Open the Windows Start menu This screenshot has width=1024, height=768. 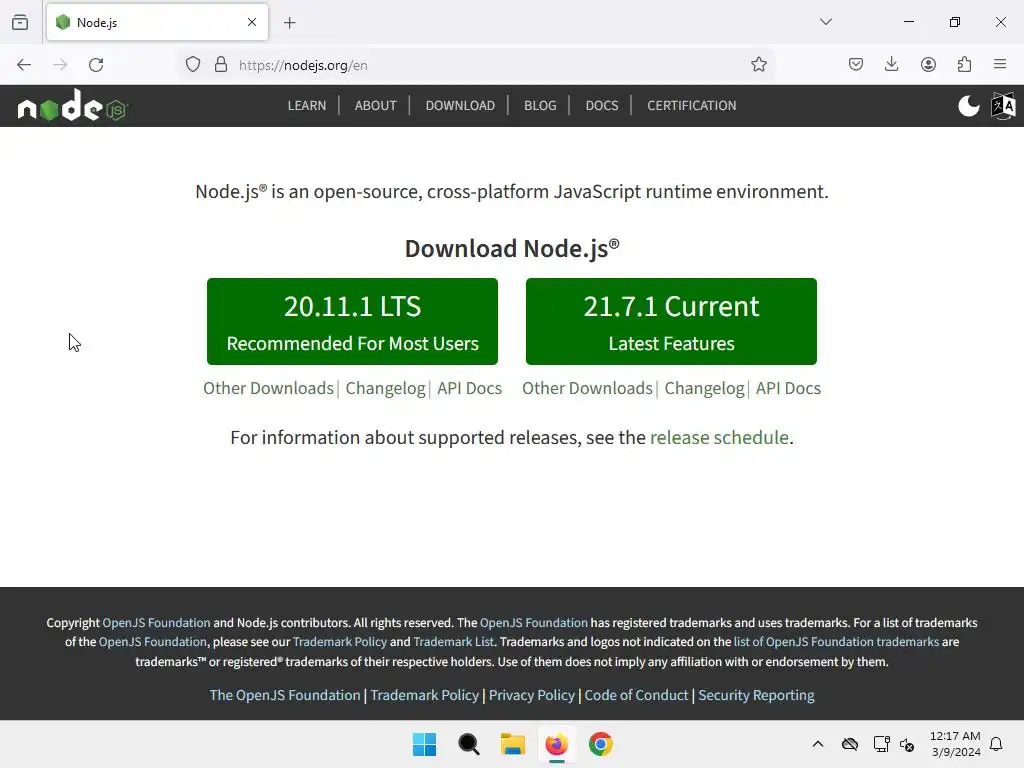424,744
